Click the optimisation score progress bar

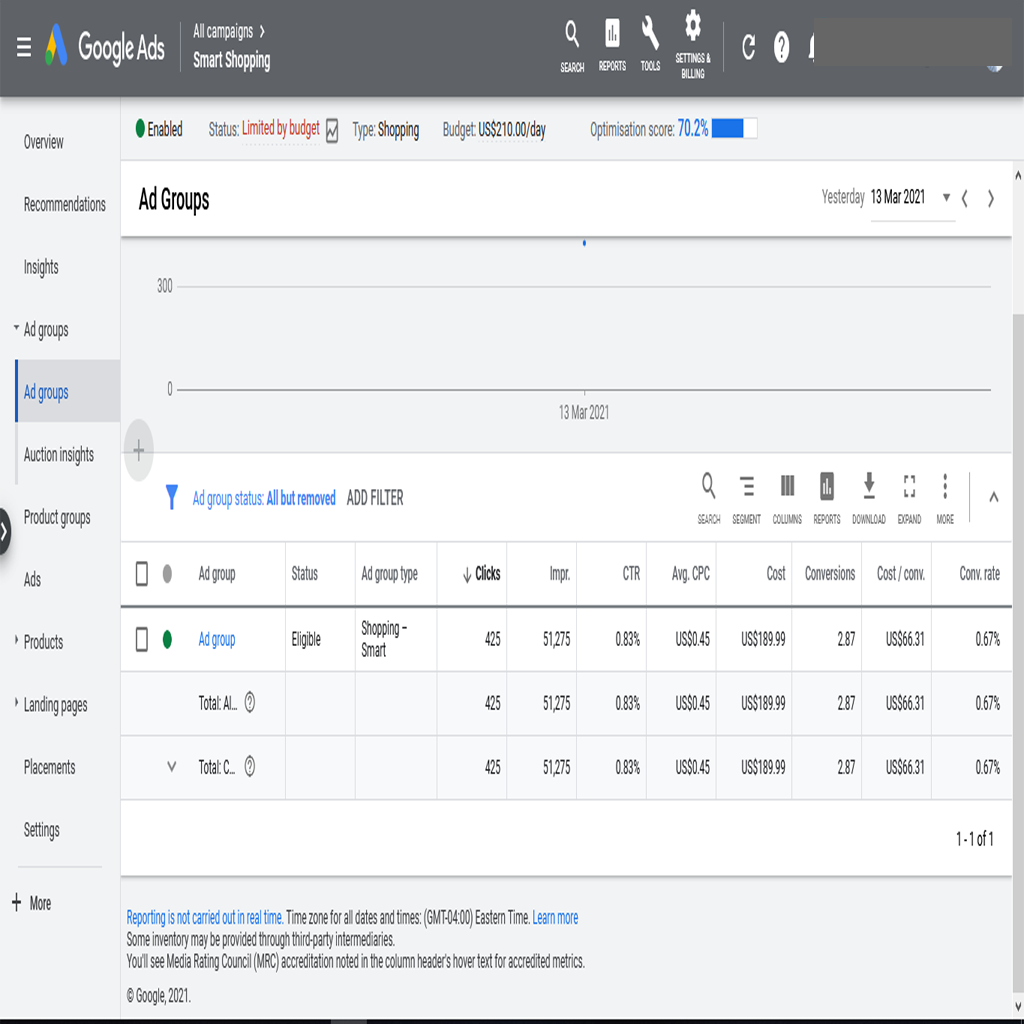(735, 129)
